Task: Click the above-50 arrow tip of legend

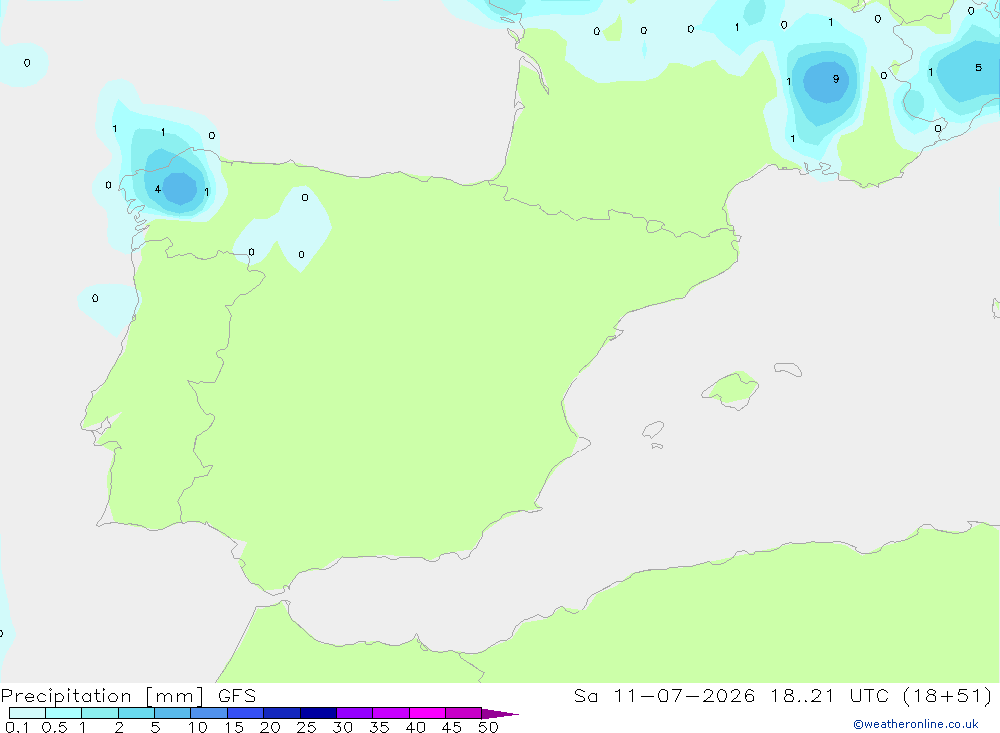Action: pyautogui.click(x=500, y=713)
